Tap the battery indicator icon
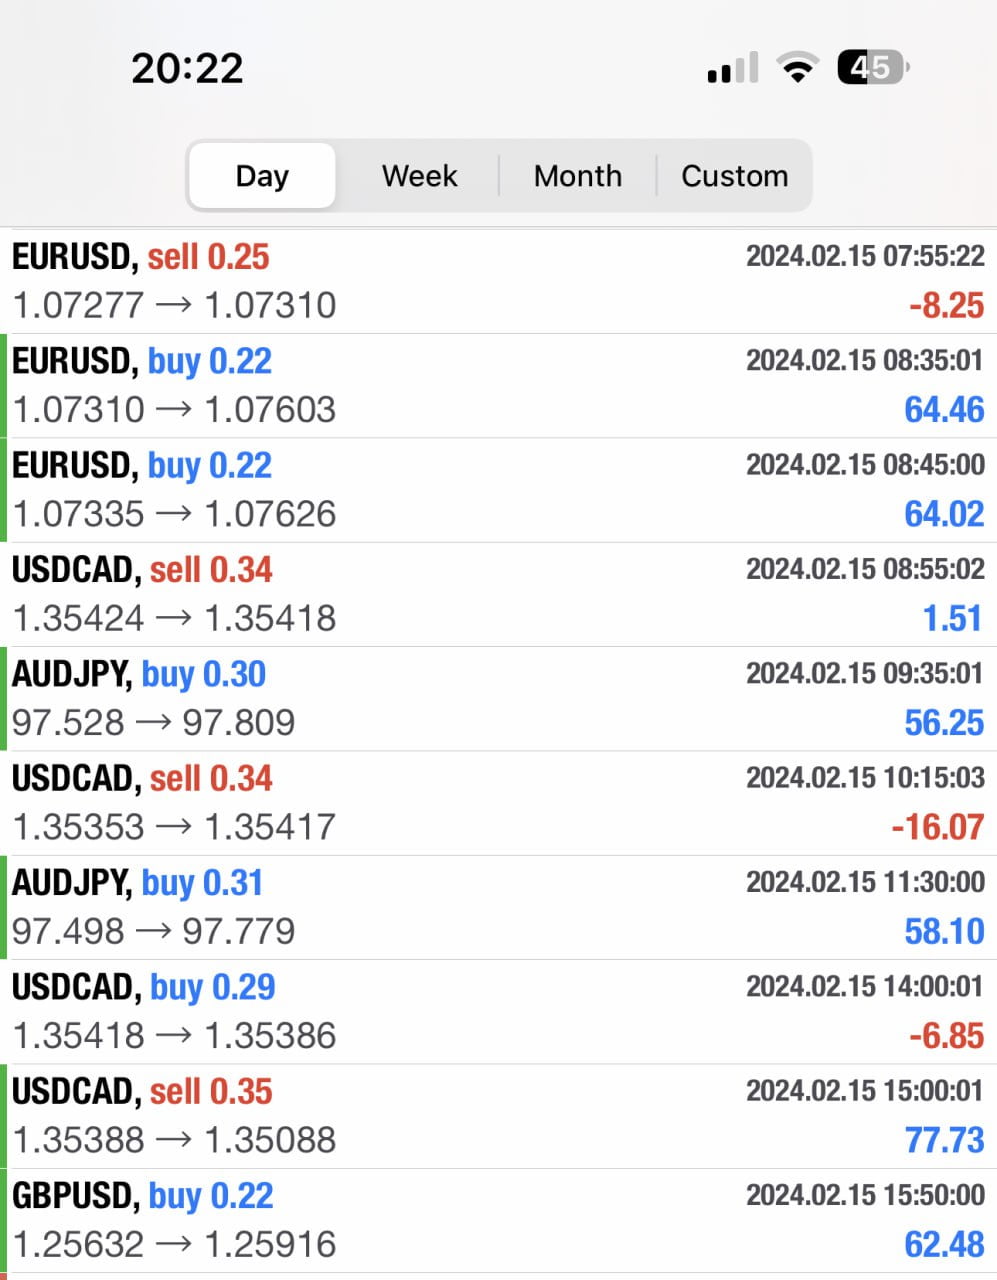The height and width of the screenshot is (1280, 997). coord(873,68)
